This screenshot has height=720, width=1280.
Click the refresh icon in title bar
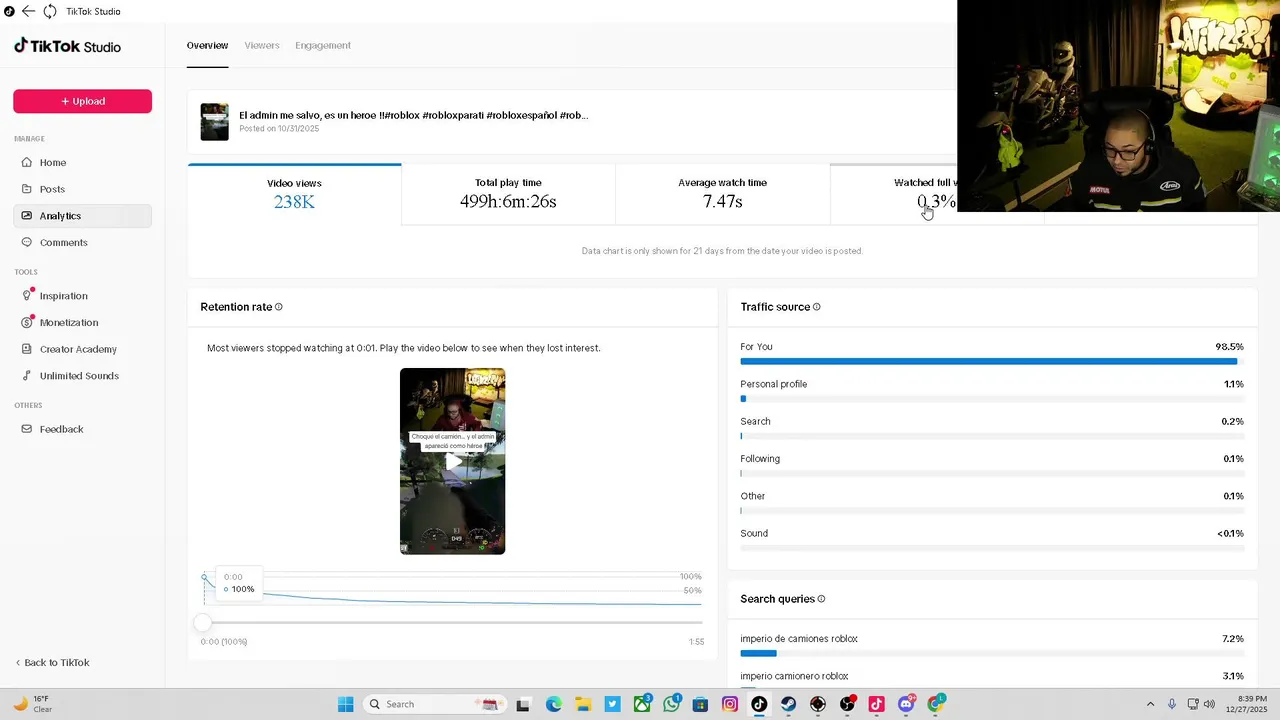pos(49,11)
